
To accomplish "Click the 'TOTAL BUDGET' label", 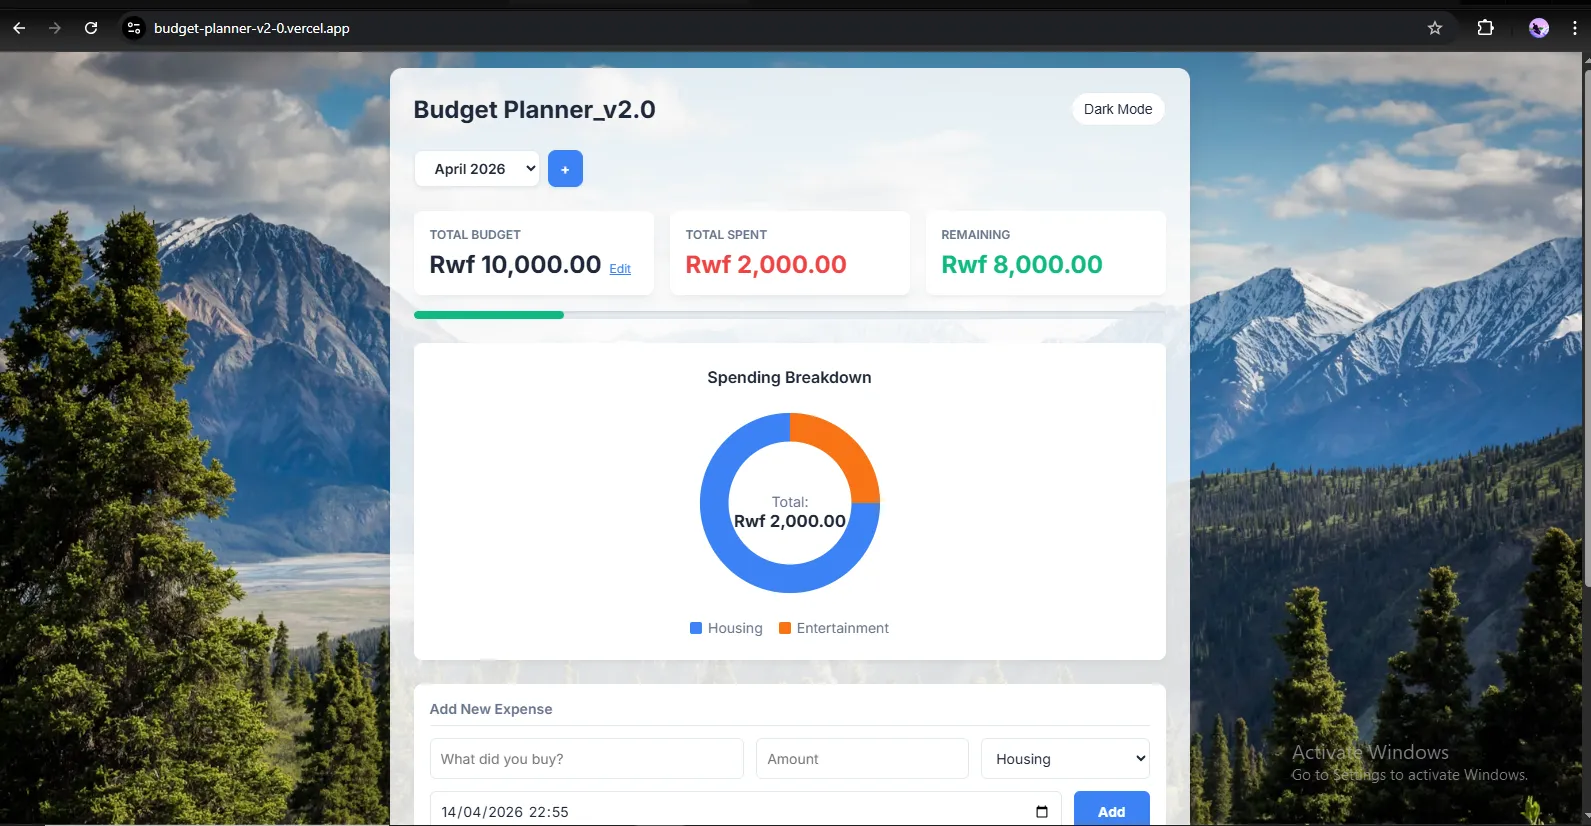I will 475,235.
